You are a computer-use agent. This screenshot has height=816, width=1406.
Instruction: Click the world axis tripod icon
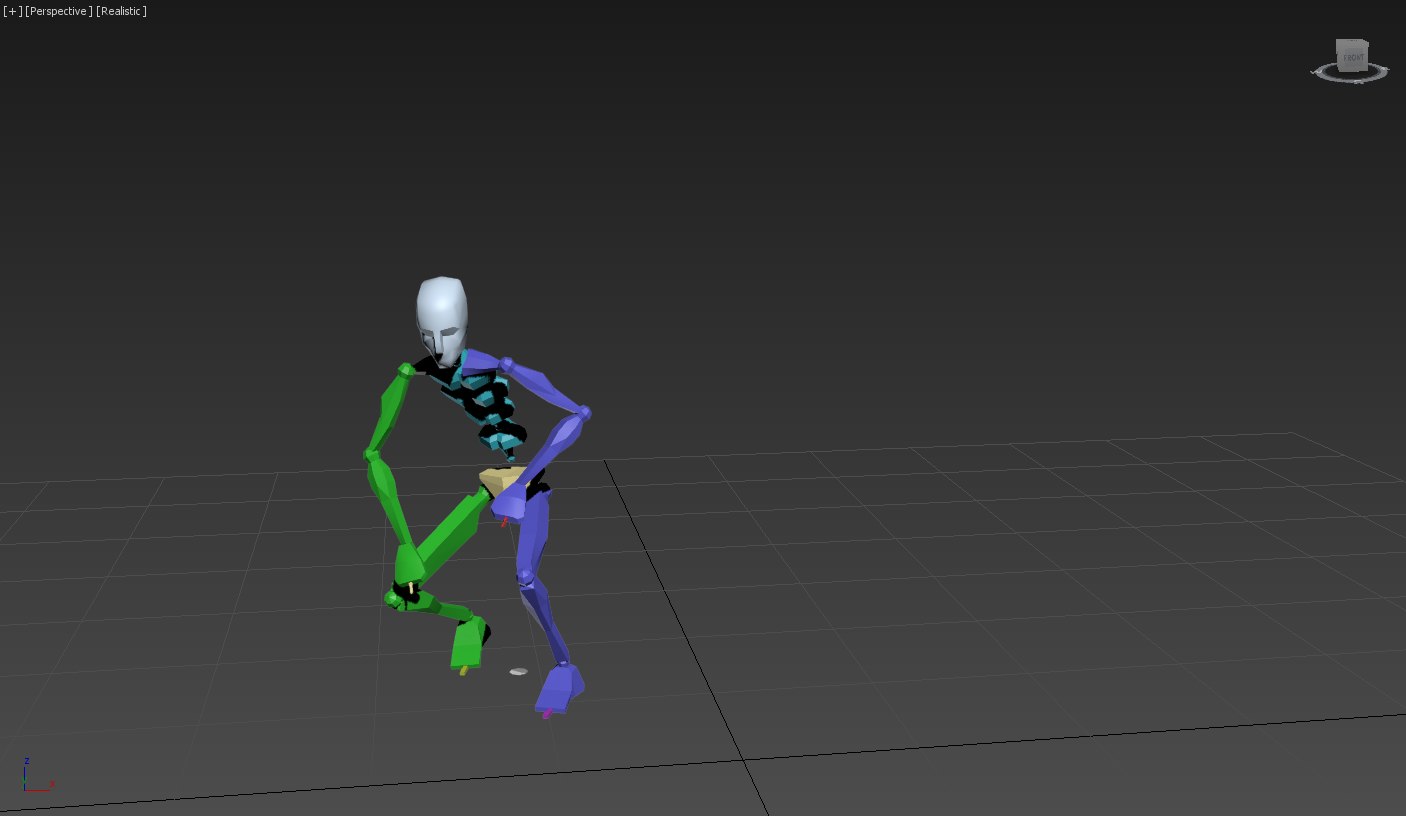[x=38, y=775]
